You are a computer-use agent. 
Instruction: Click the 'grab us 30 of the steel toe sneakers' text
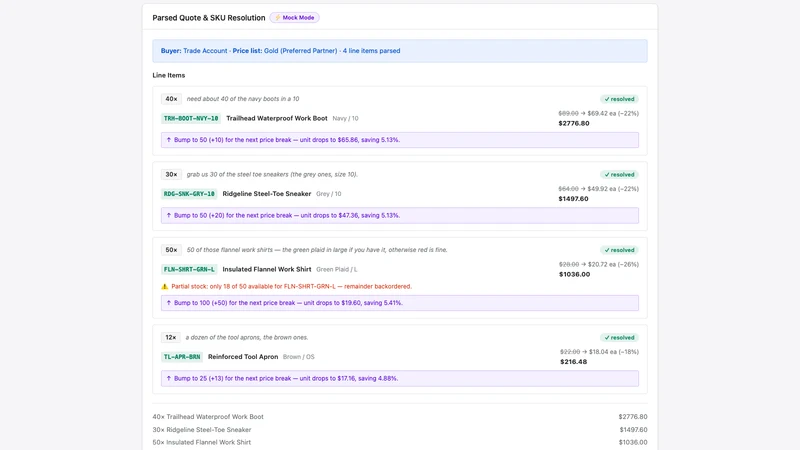[x=272, y=174]
